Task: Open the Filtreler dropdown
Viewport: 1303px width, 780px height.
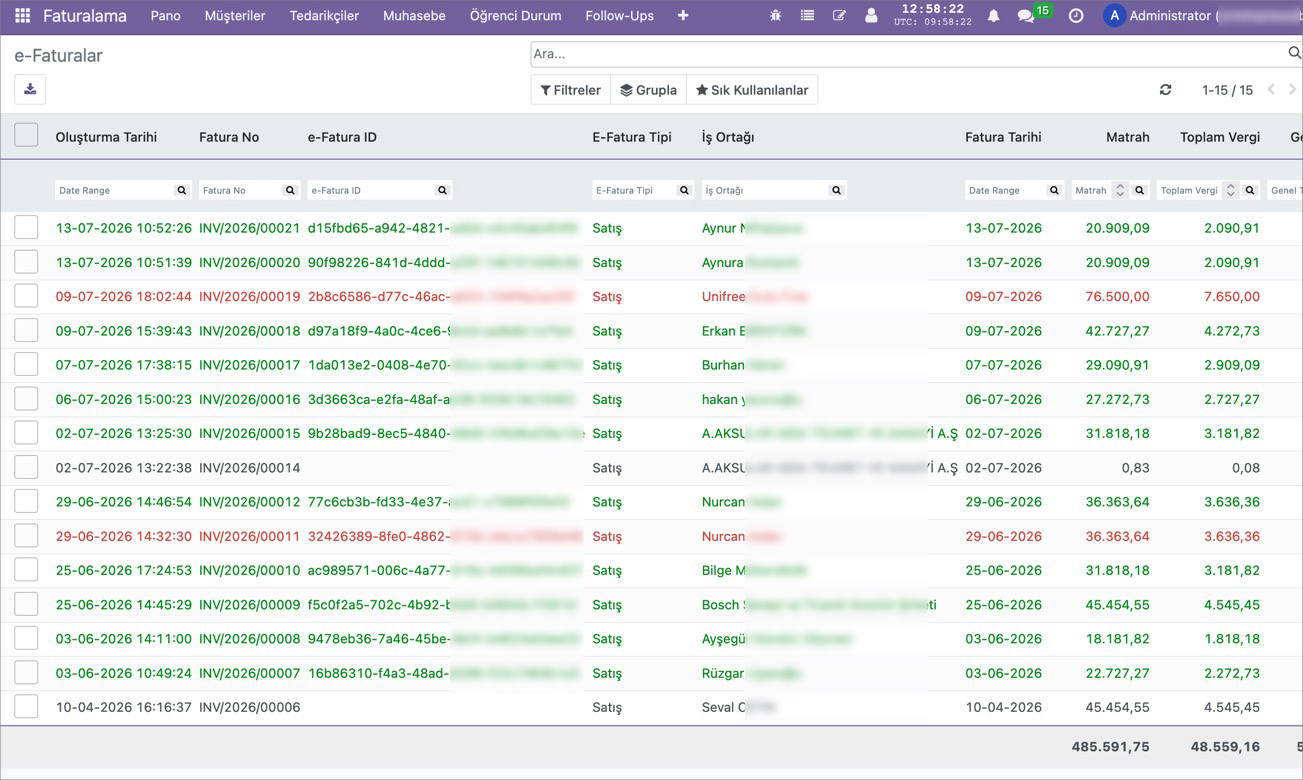Action: 570,90
